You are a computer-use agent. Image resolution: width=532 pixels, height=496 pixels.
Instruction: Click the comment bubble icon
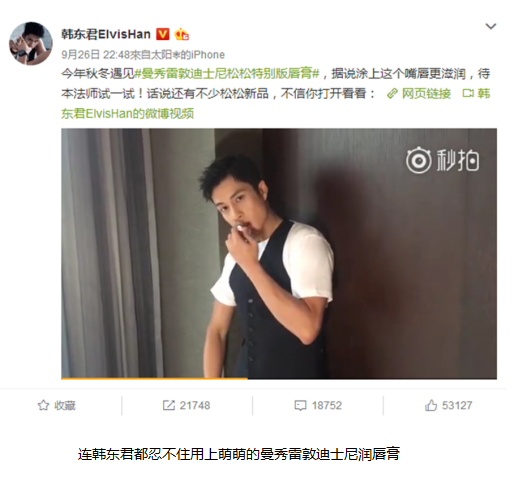(300, 405)
